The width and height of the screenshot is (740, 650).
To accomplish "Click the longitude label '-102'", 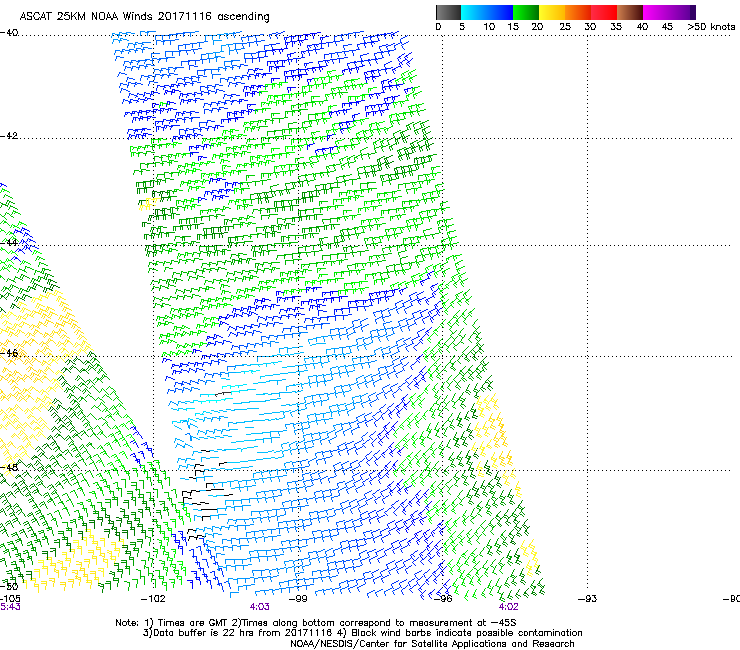I will 153,599.
